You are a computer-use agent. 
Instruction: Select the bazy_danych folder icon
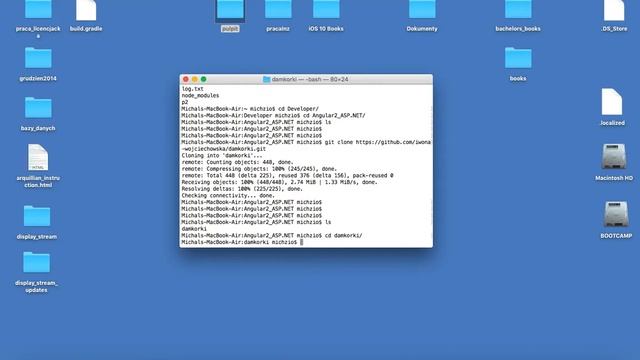(38, 107)
